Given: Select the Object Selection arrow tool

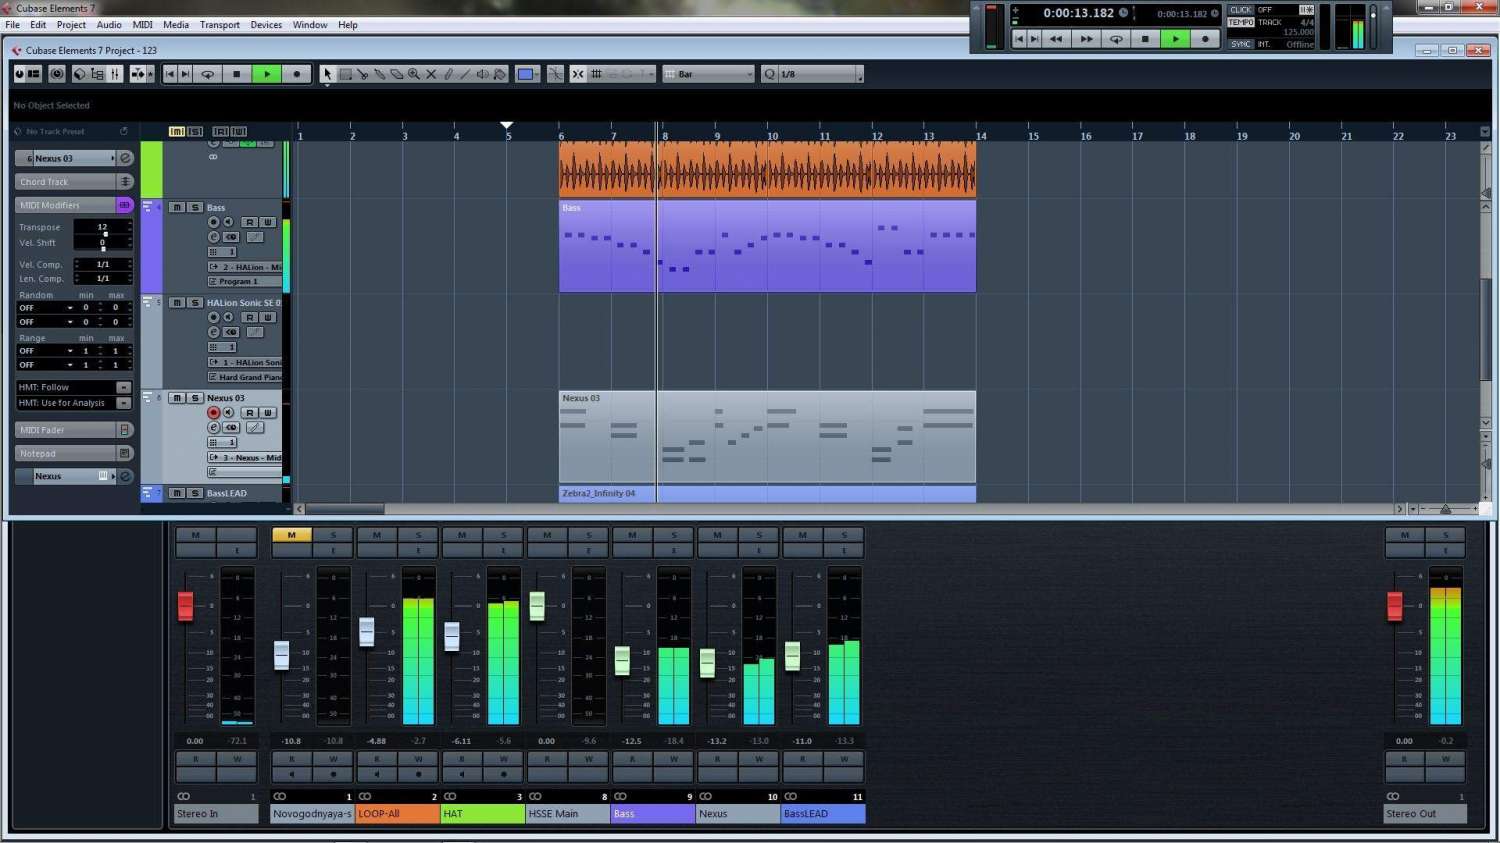Looking at the screenshot, I should tap(327, 74).
